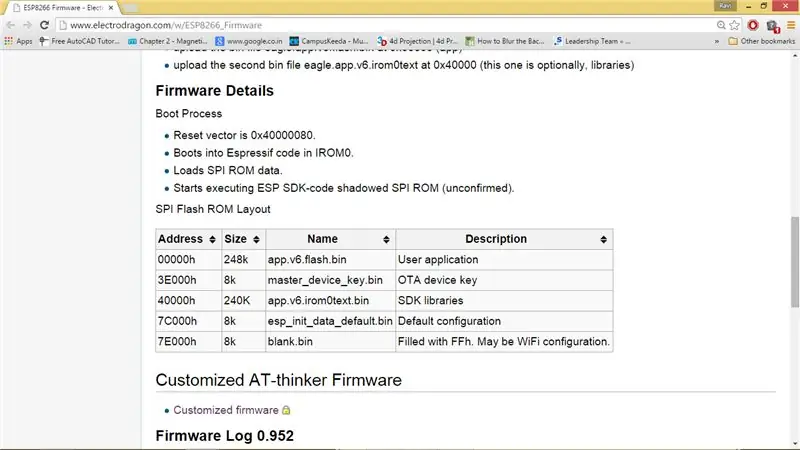
Task: Click the Firmware Details heading
Action: tap(214, 91)
